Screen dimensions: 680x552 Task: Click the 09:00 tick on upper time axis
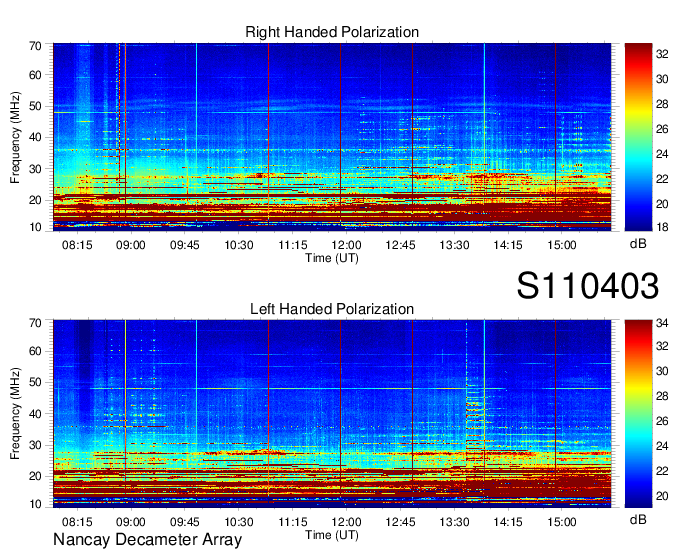click(x=131, y=245)
